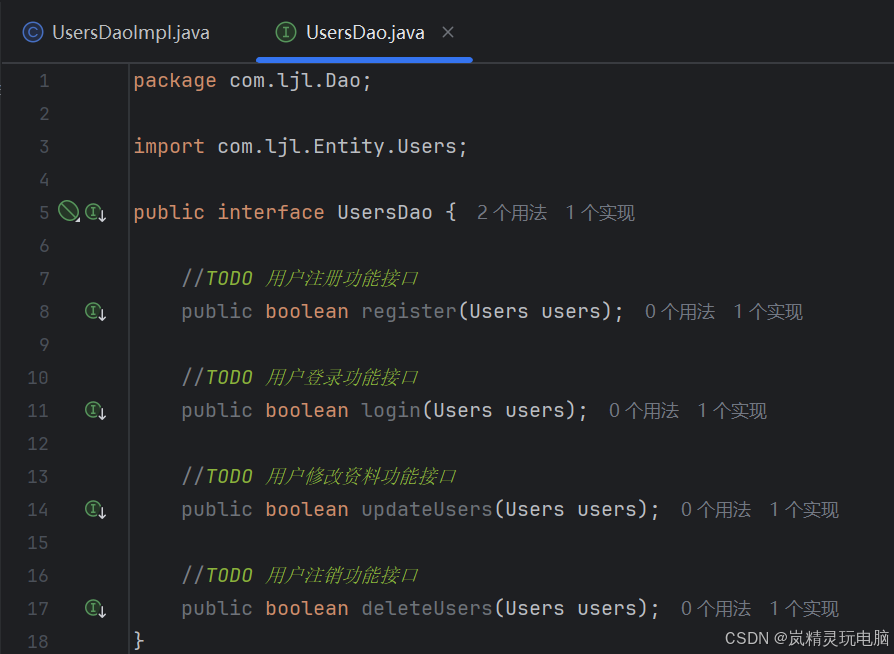This screenshot has width=894, height=654.
Task: Click the TODO comment '用户登录功能接口'
Action: [x=342, y=377]
